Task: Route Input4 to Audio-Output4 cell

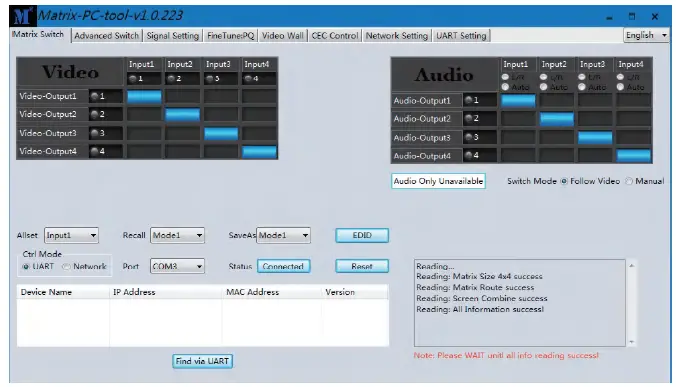Action: pyautogui.click(x=633, y=156)
